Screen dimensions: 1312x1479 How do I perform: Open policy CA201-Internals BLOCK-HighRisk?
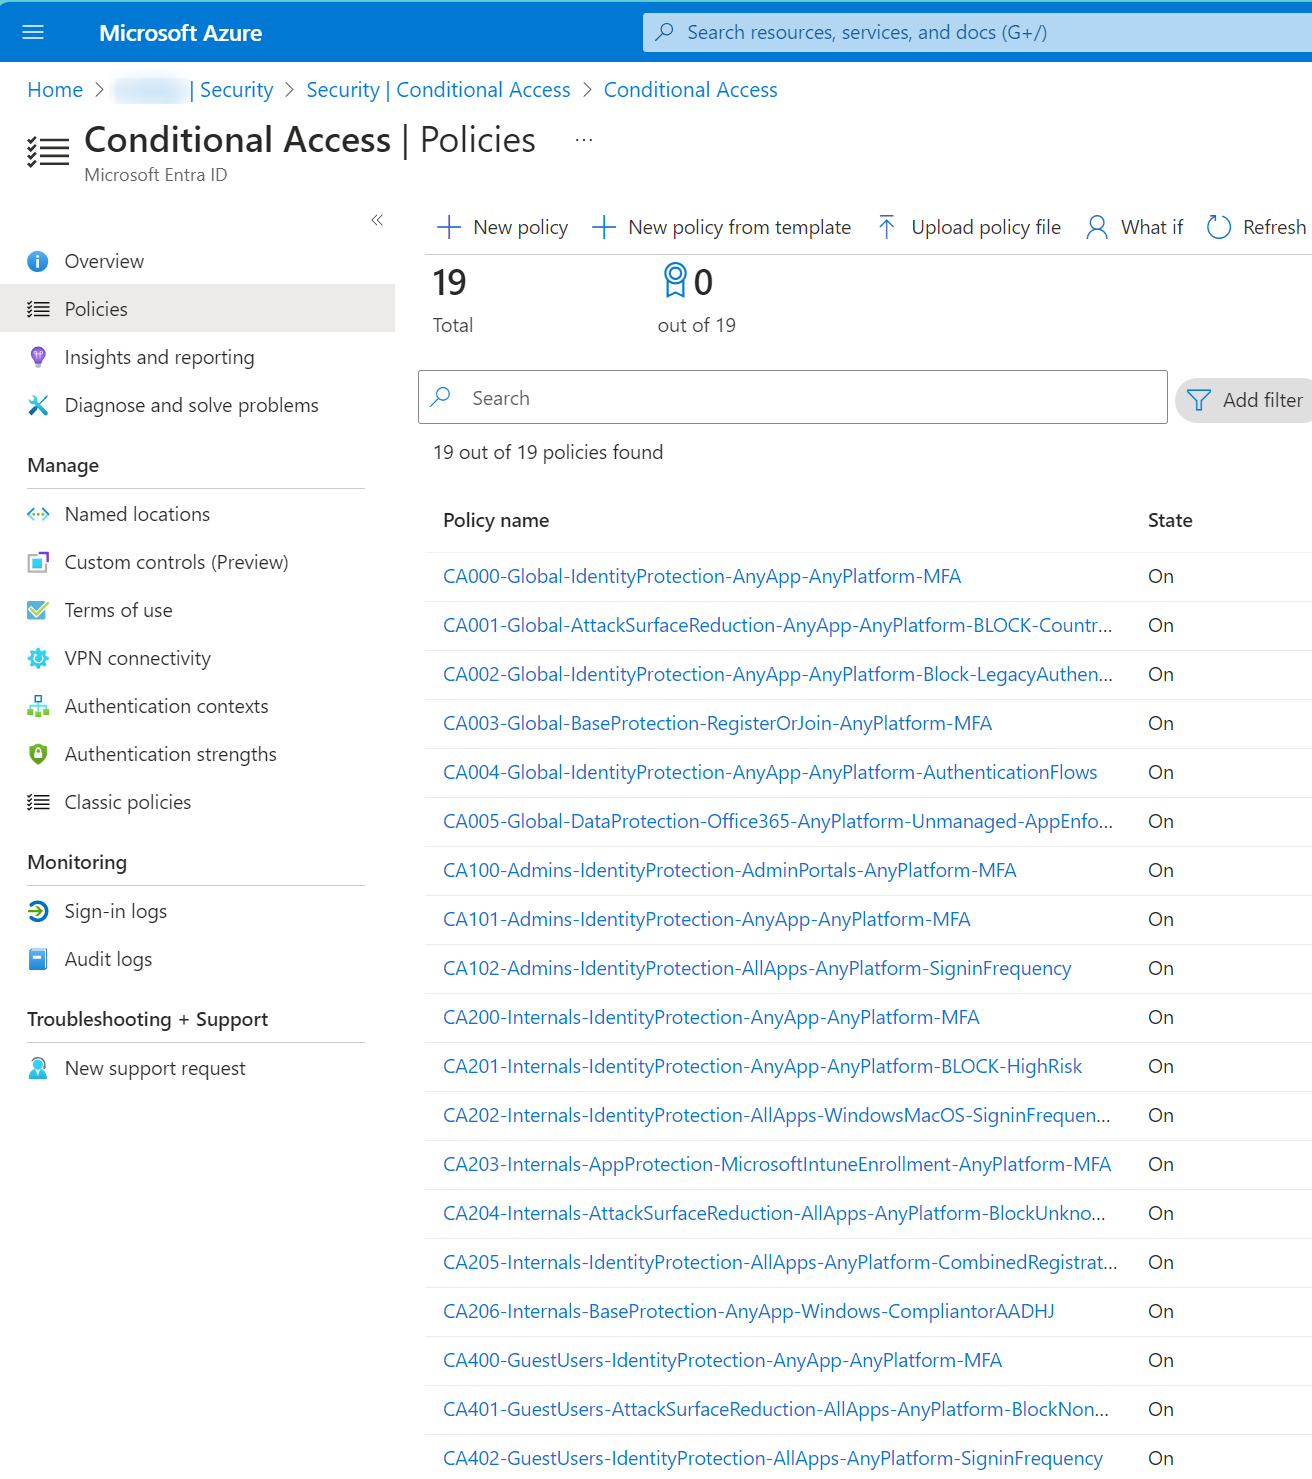coord(763,1066)
